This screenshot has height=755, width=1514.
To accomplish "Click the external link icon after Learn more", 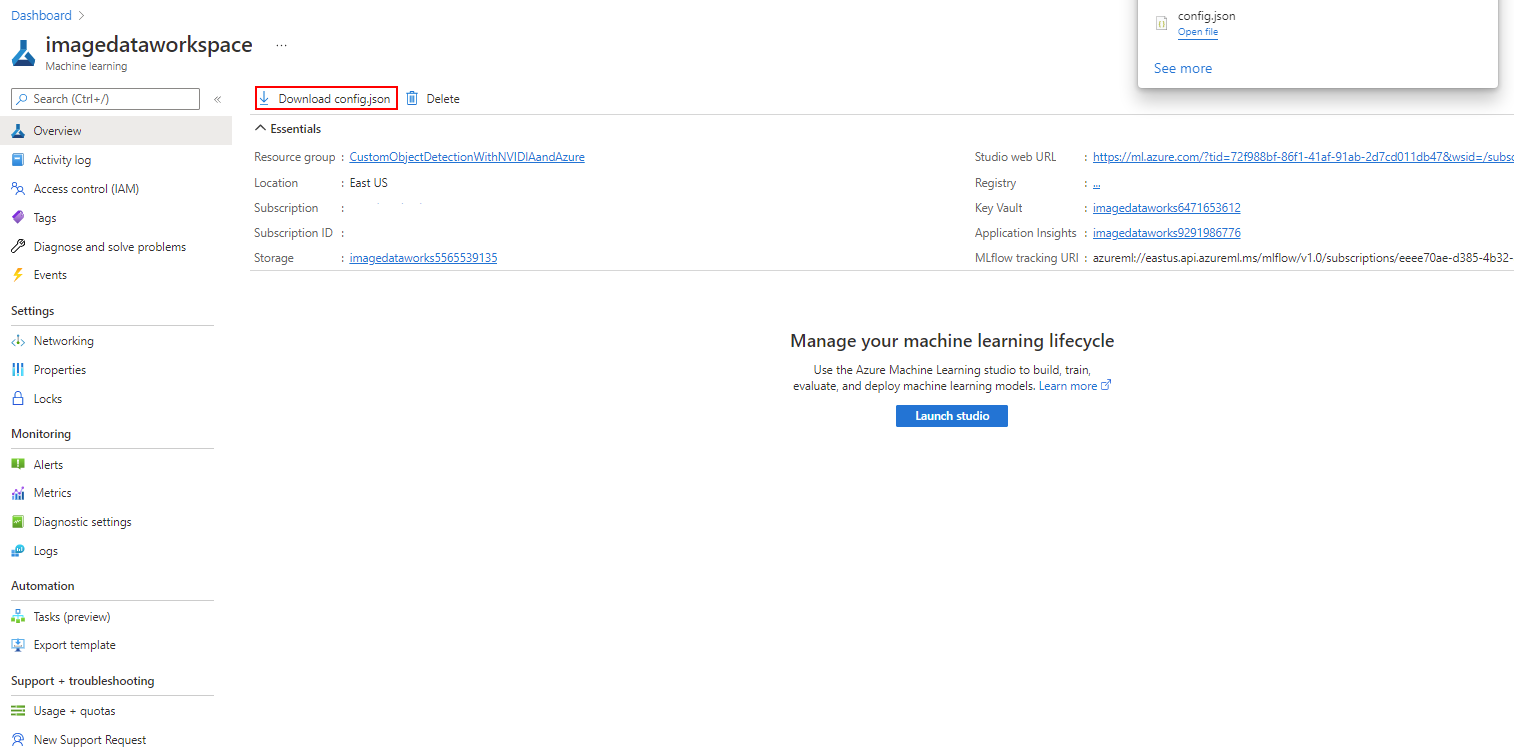I will click(x=1106, y=385).
